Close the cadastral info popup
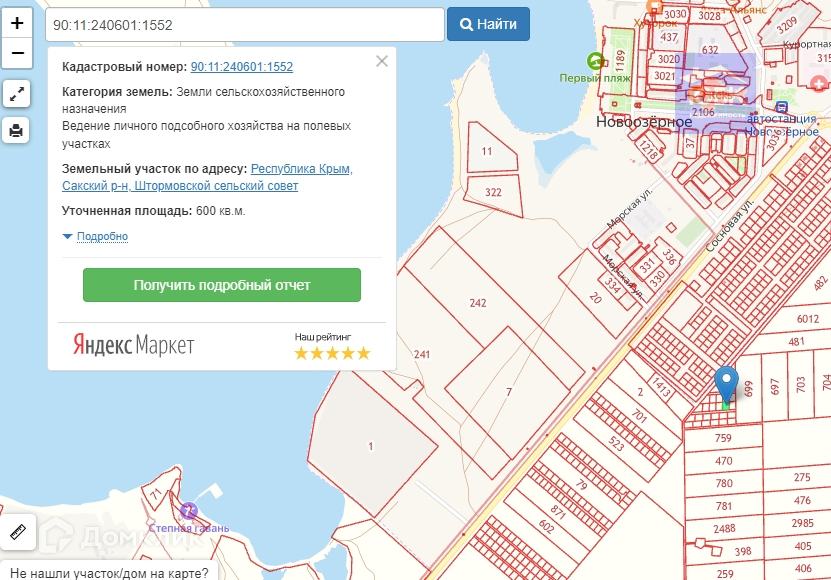This screenshot has width=831, height=580. [382, 61]
